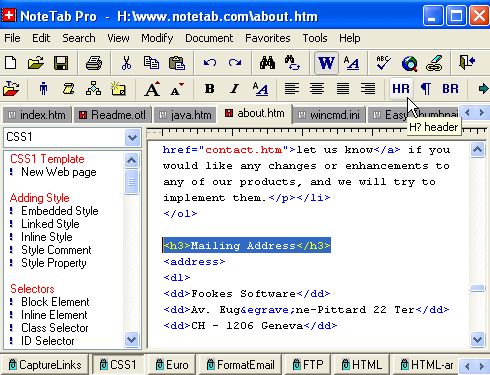
Task: Click the chain link icon
Action: 434,63
